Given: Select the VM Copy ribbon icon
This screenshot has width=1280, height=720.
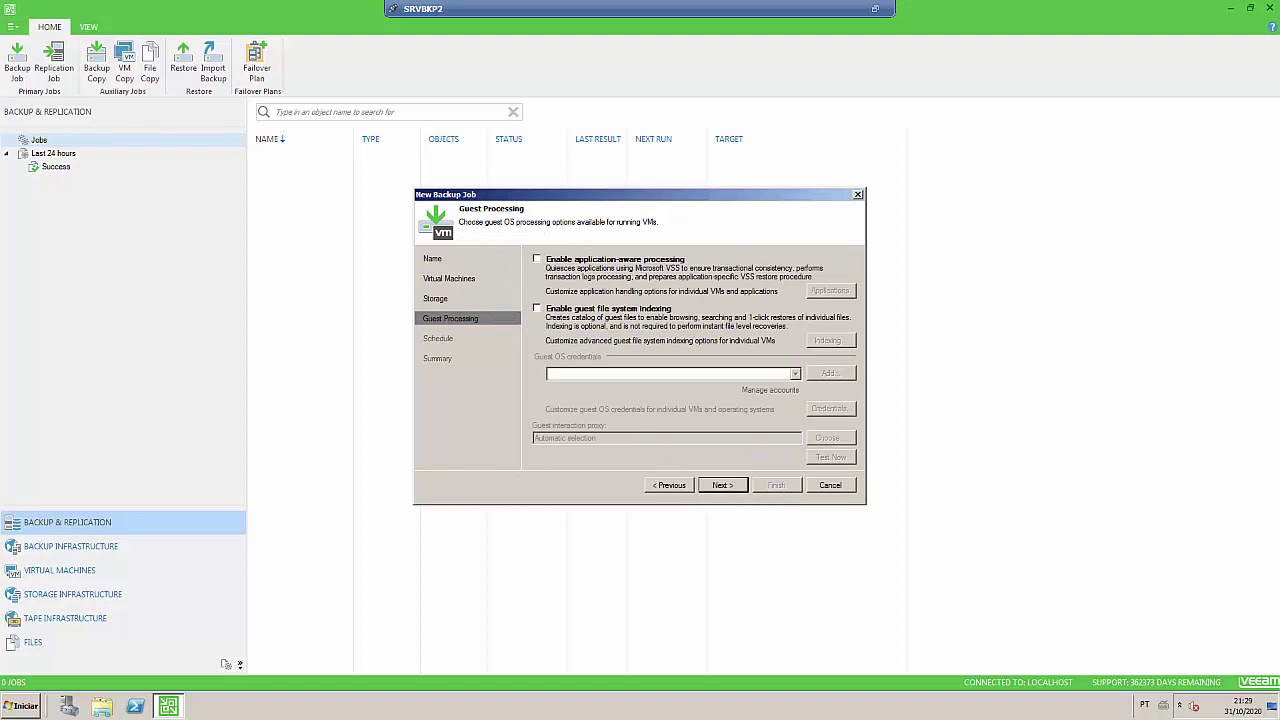Looking at the screenshot, I should (124, 62).
